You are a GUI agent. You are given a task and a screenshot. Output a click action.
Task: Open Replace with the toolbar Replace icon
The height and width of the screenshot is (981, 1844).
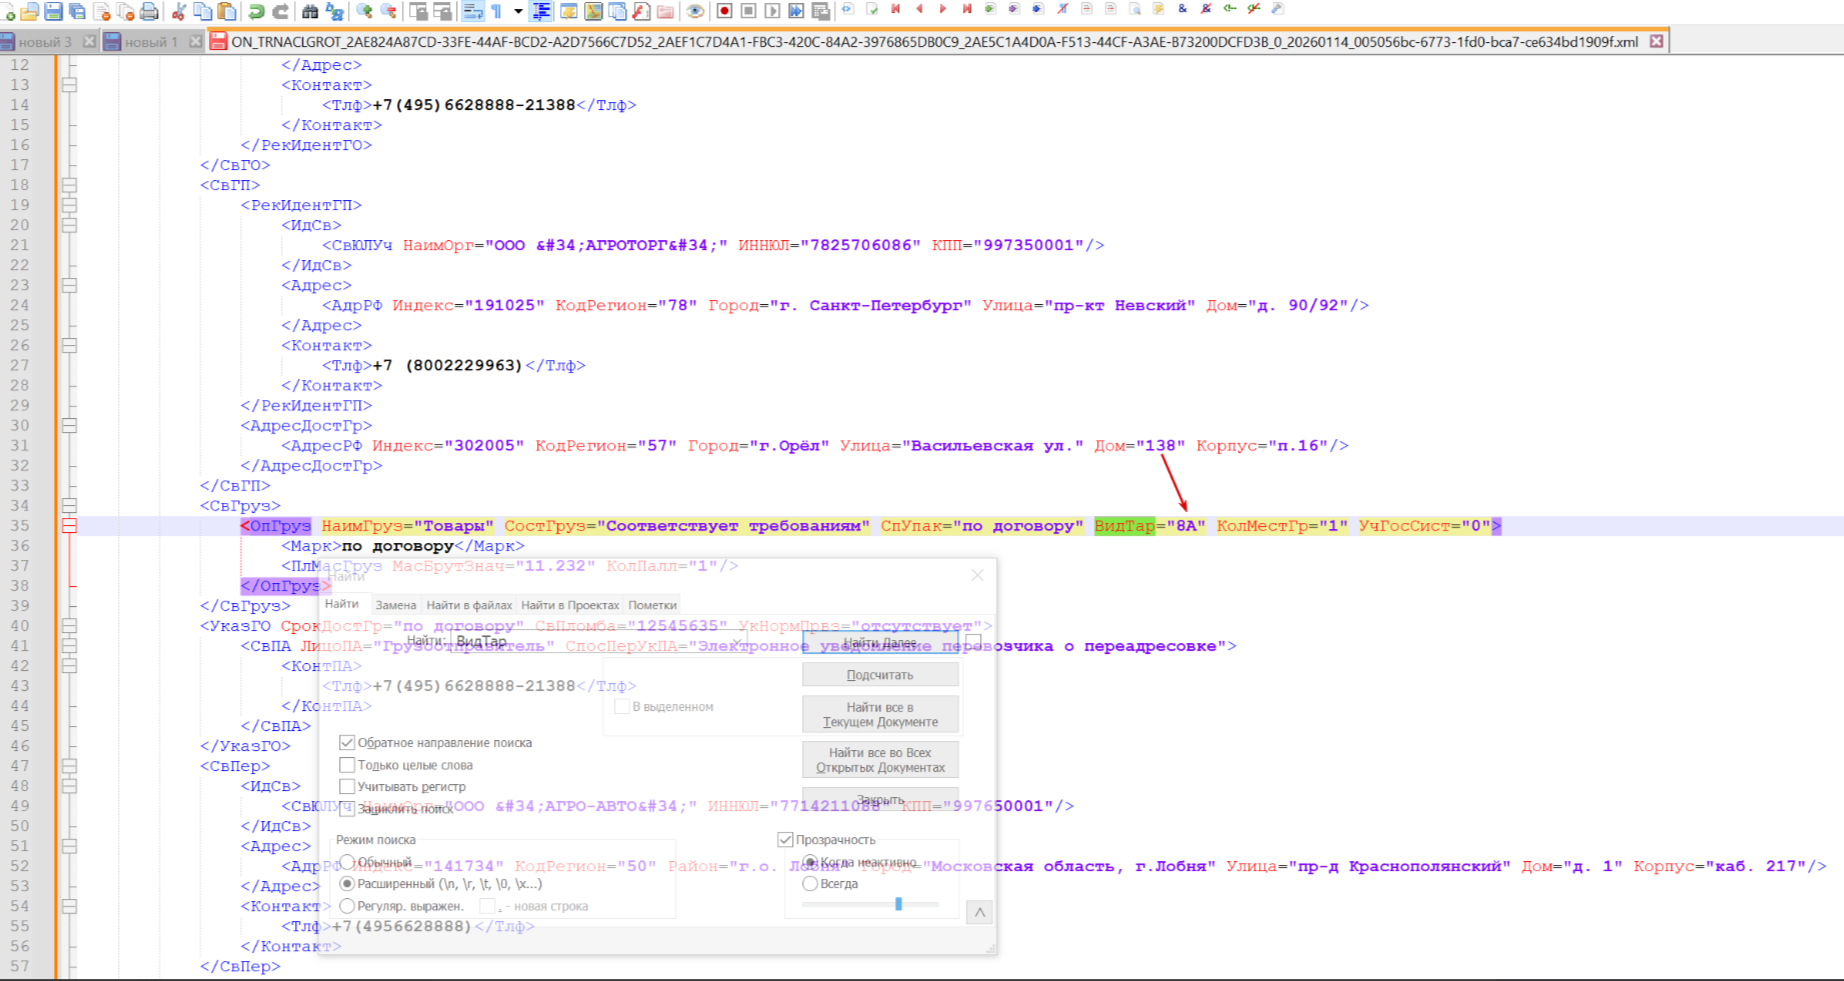(334, 12)
